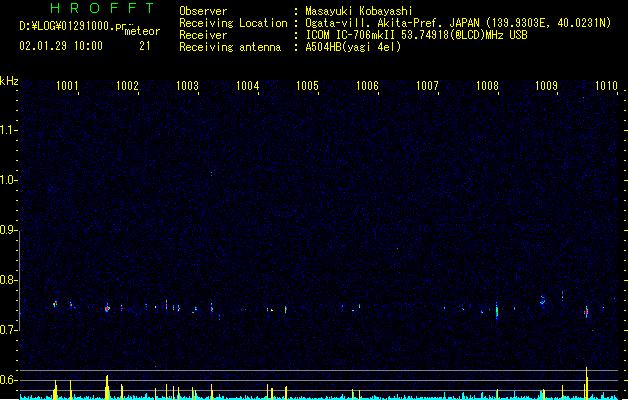The width and height of the screenshot is (629, 400).
Task: Click the tallest yellow power spike near 1010
Action: [x=586, y=383]
